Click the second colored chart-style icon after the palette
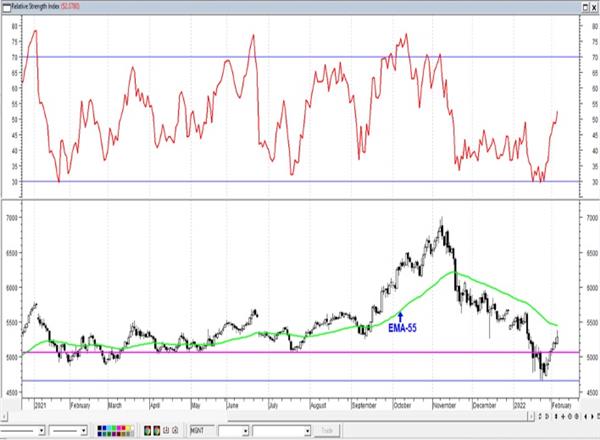This screenshot has height=440, width=600. [157, 431]
